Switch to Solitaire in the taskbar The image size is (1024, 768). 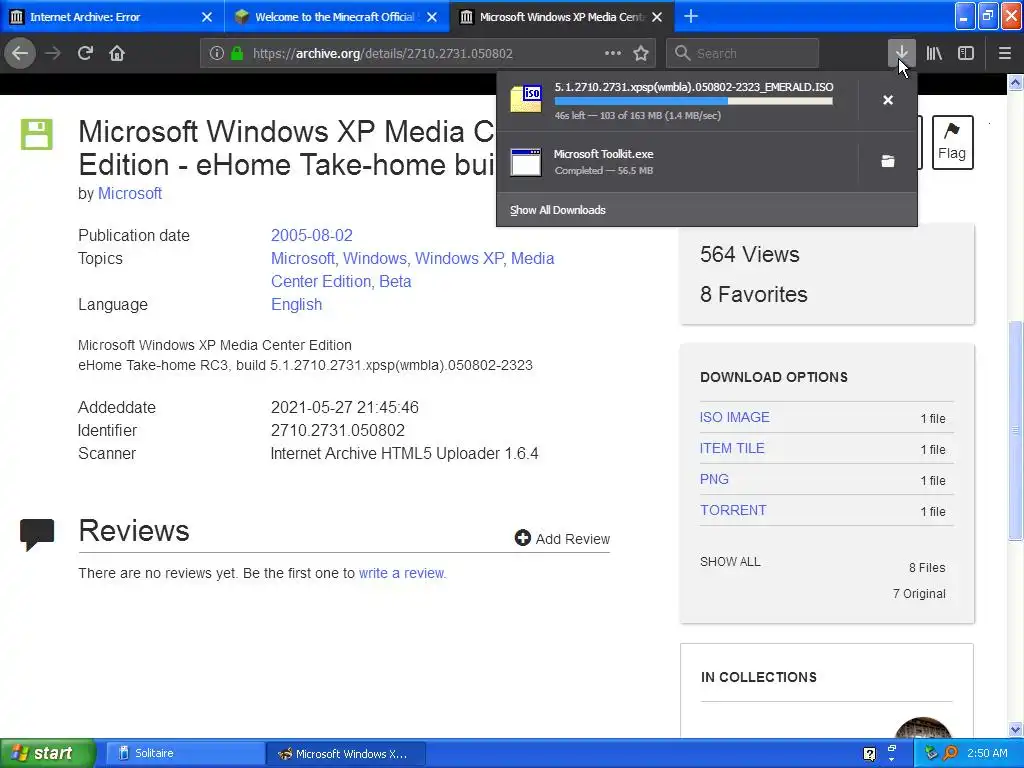tap(184, 754)
